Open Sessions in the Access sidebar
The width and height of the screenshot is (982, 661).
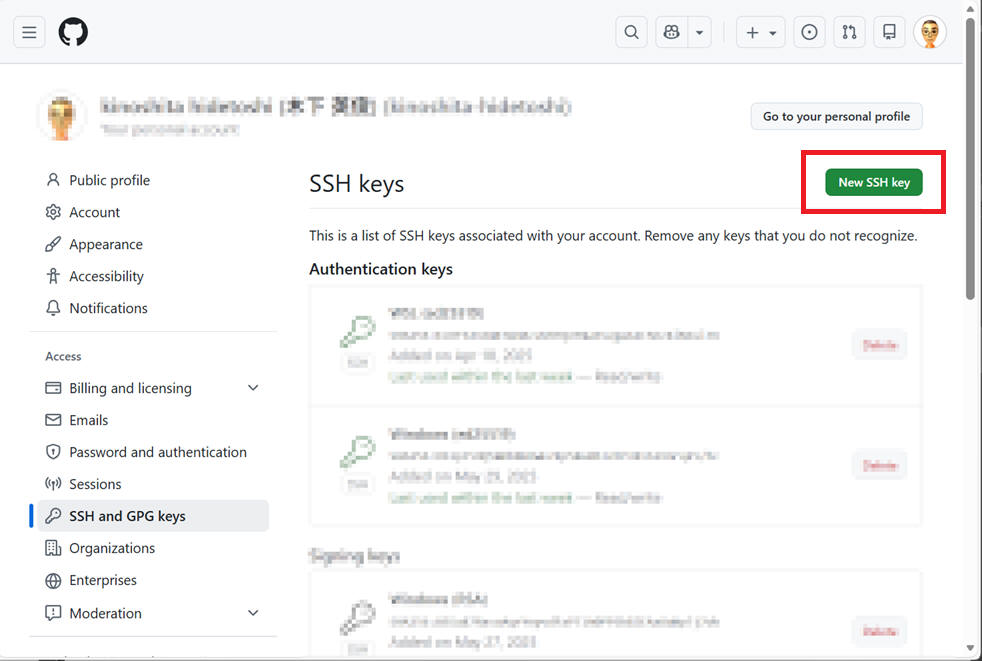[95, 484]
